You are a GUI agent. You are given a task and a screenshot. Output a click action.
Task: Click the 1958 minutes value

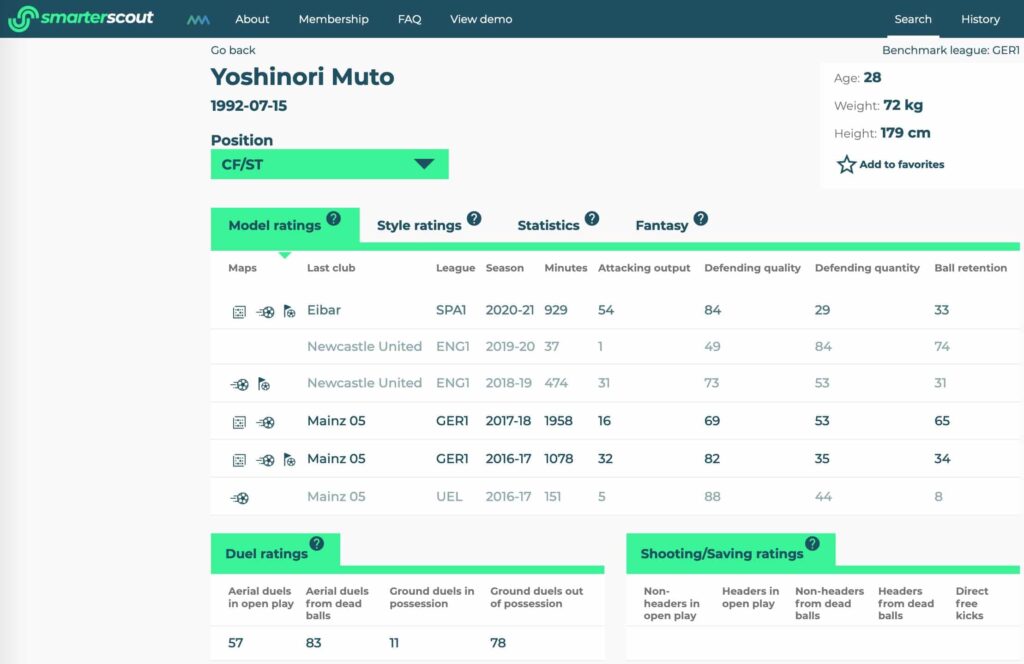point(558,421)
